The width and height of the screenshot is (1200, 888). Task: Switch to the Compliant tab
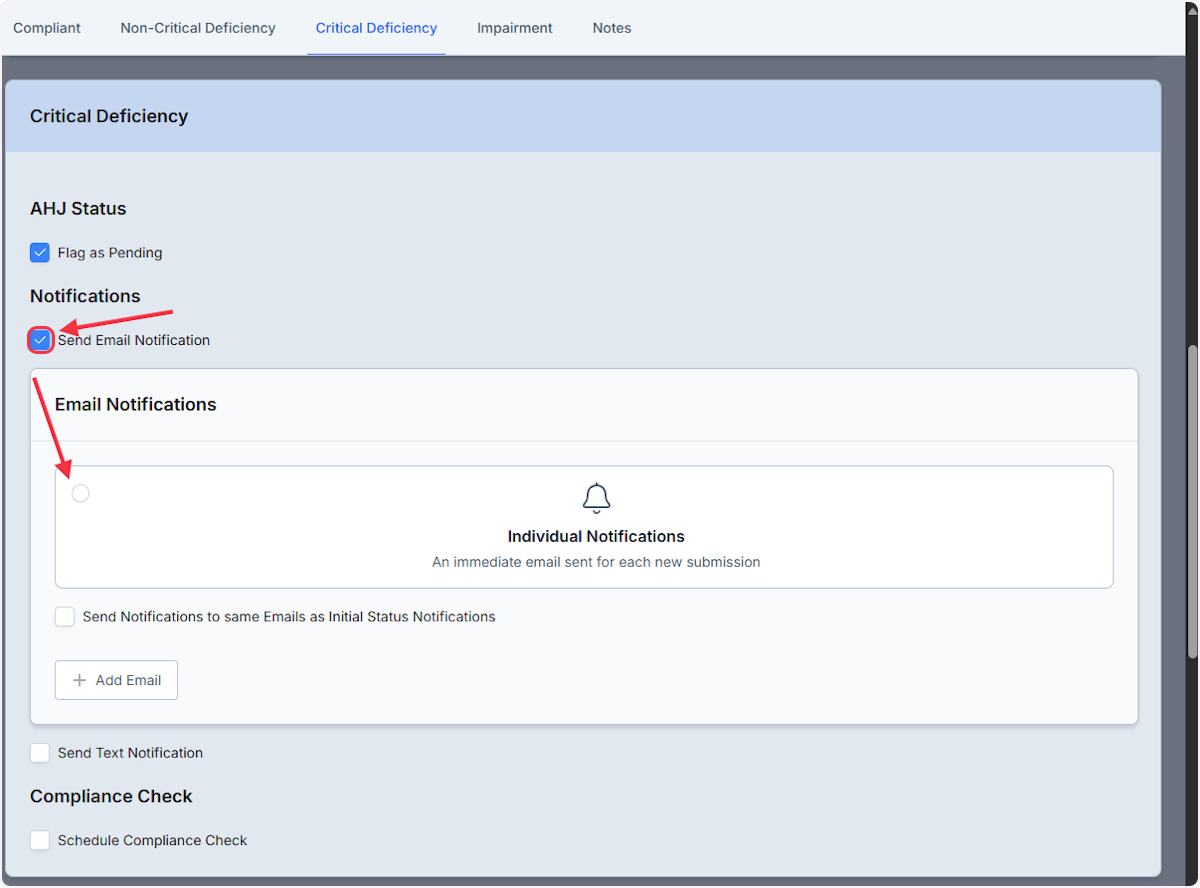point(47,28)
